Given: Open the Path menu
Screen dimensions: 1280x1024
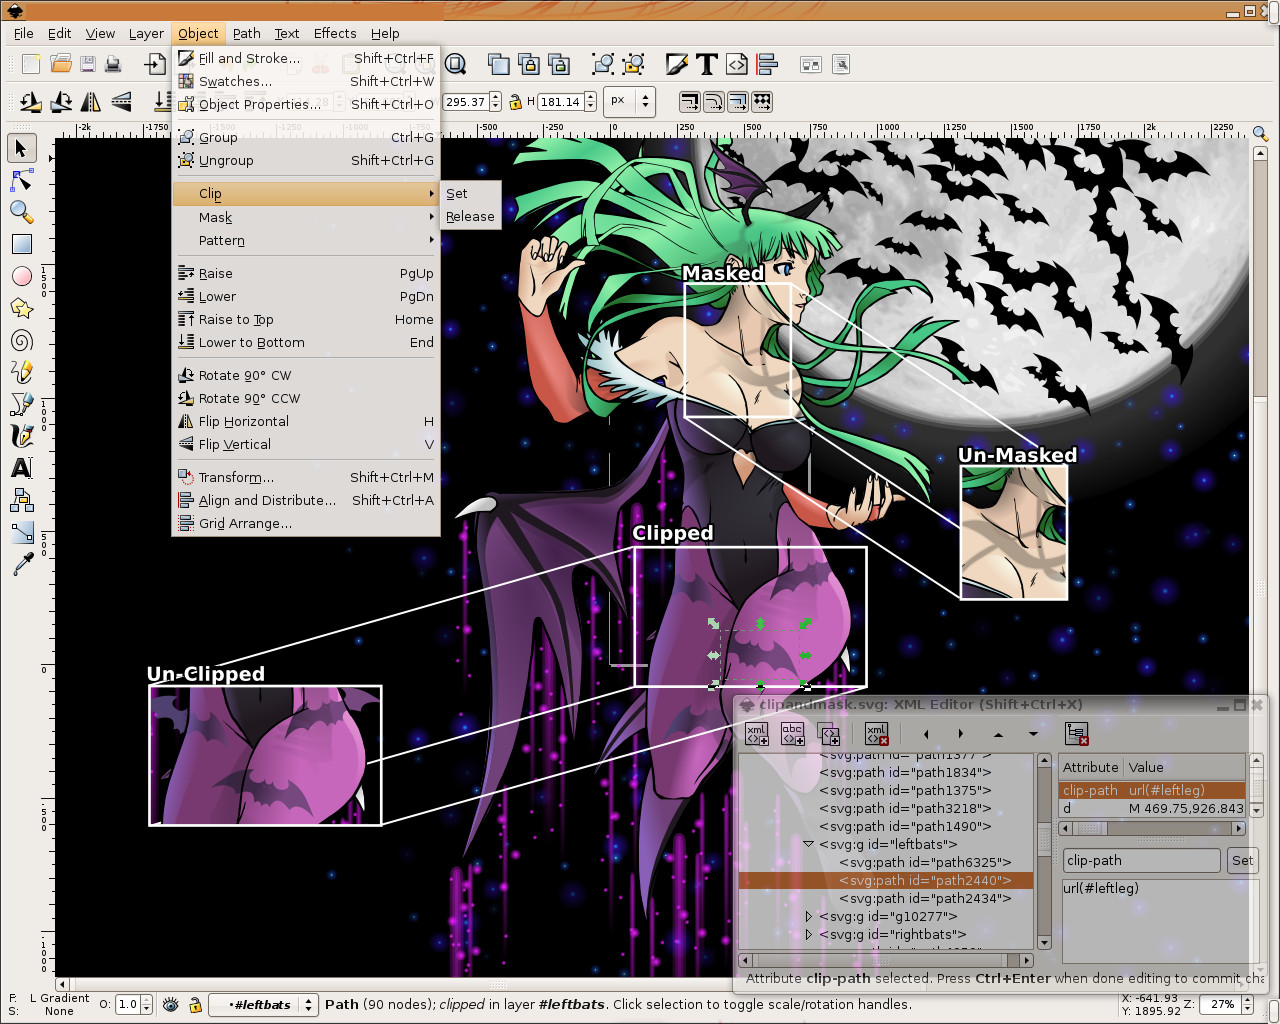Looking at the screenshot, I should [x=247, y=33].
